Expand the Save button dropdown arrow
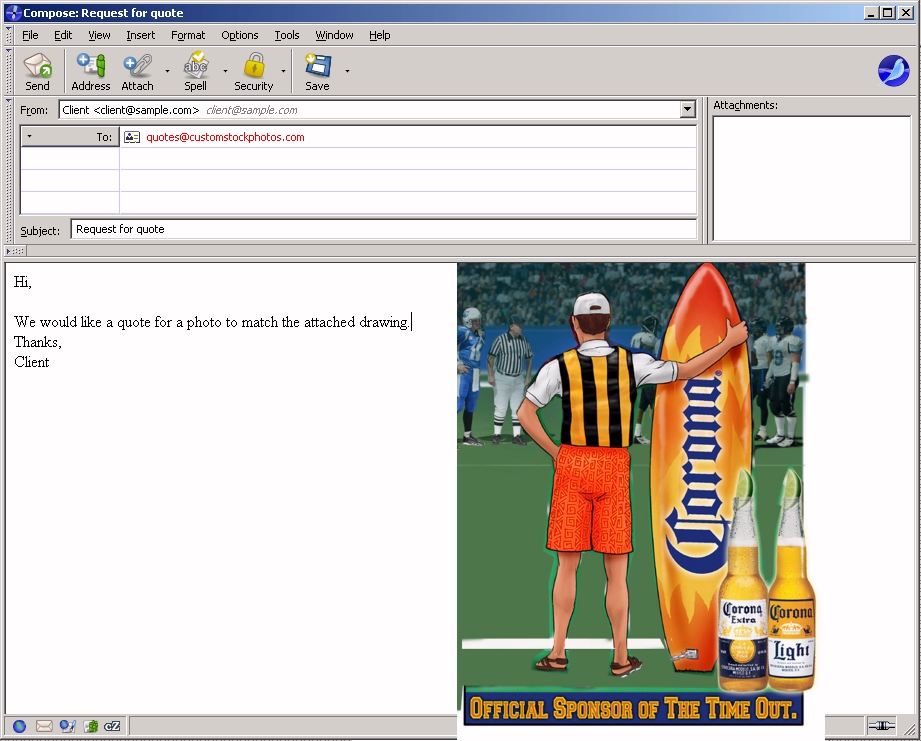Image resolution: width=921 pixels, height=741 pixels. click(x=347, y=71)
